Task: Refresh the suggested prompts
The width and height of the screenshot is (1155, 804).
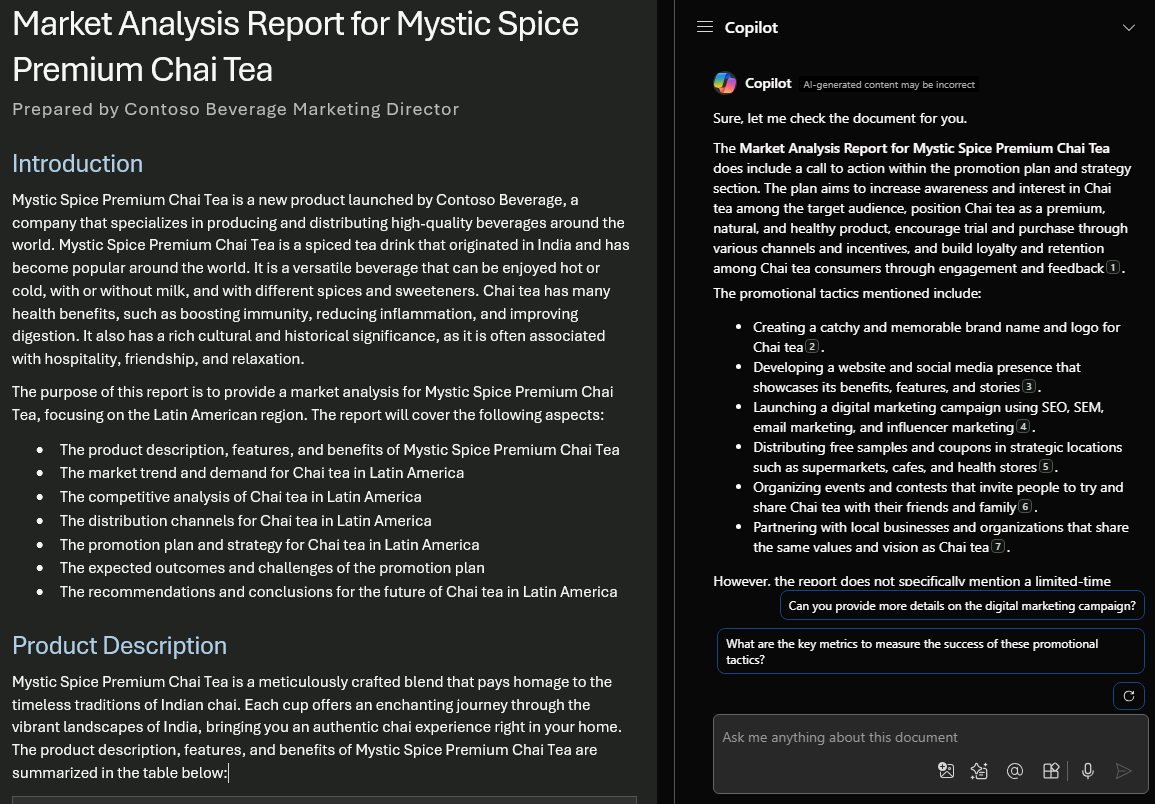Action: (x=1128, y=696)
